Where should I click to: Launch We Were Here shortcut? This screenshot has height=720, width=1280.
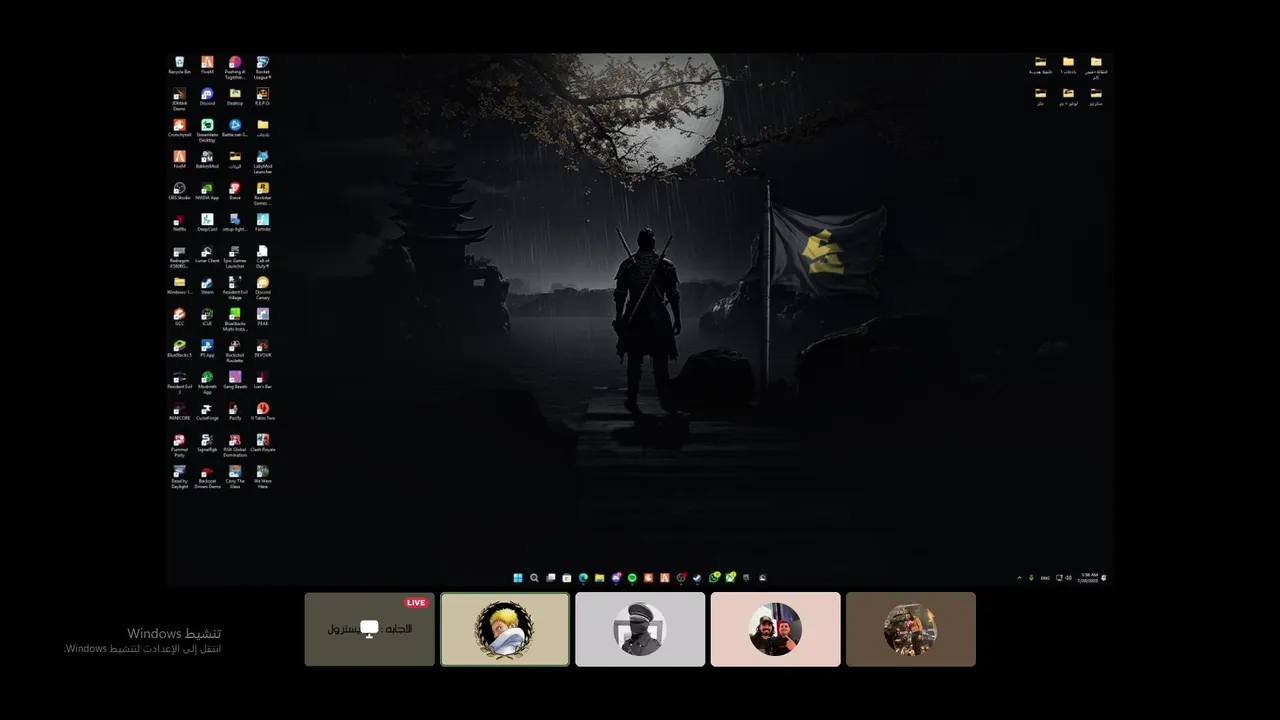click(x=262, y=476)
